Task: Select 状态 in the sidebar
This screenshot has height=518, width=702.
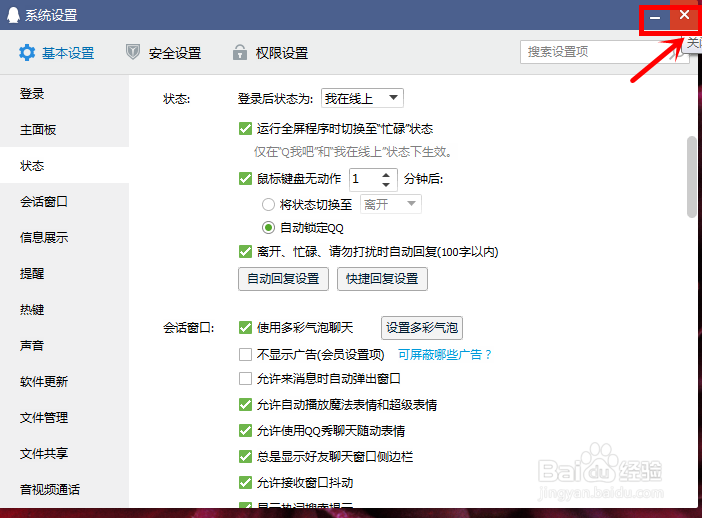Action: (64, 165)
